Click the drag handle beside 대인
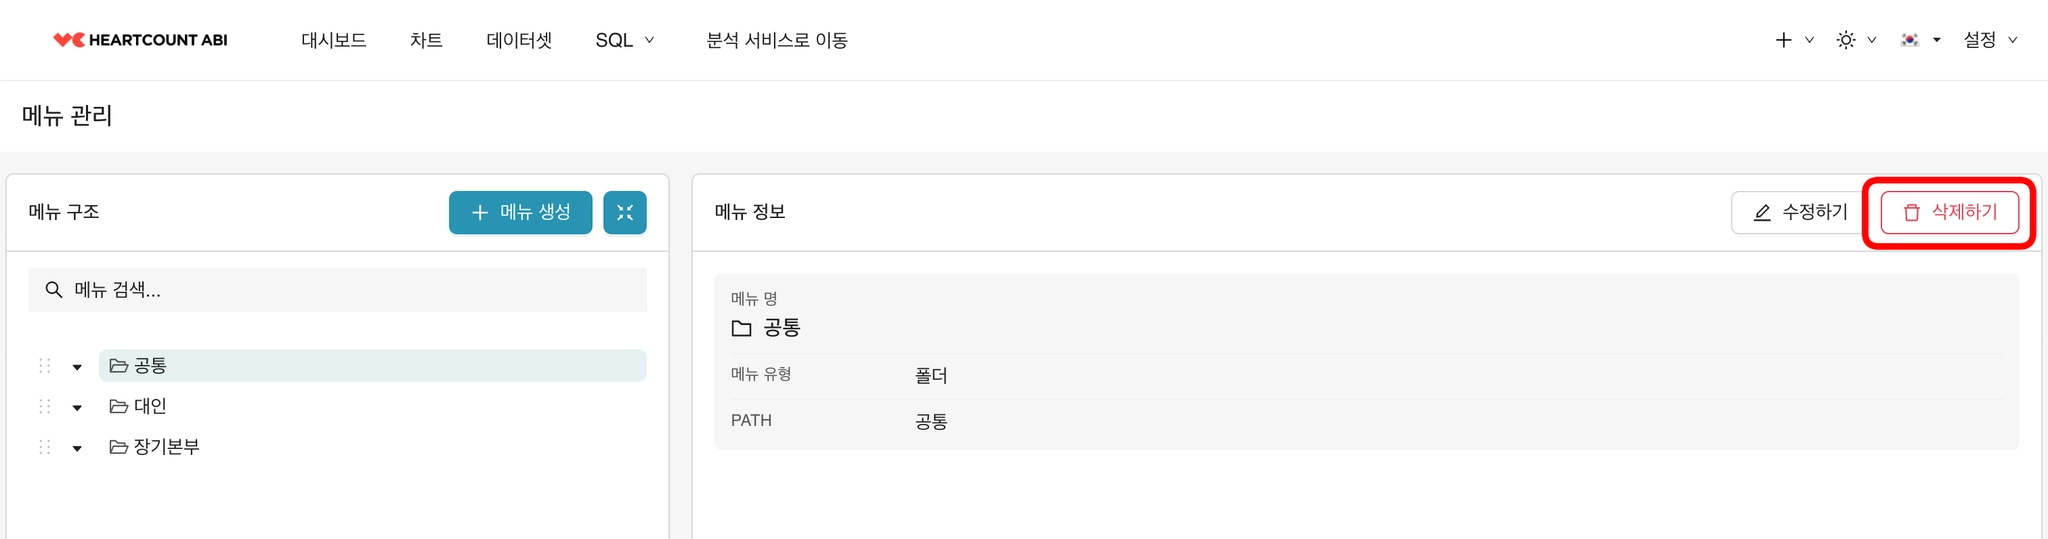This screenshot has height=539, width=2048. (44, 406)
